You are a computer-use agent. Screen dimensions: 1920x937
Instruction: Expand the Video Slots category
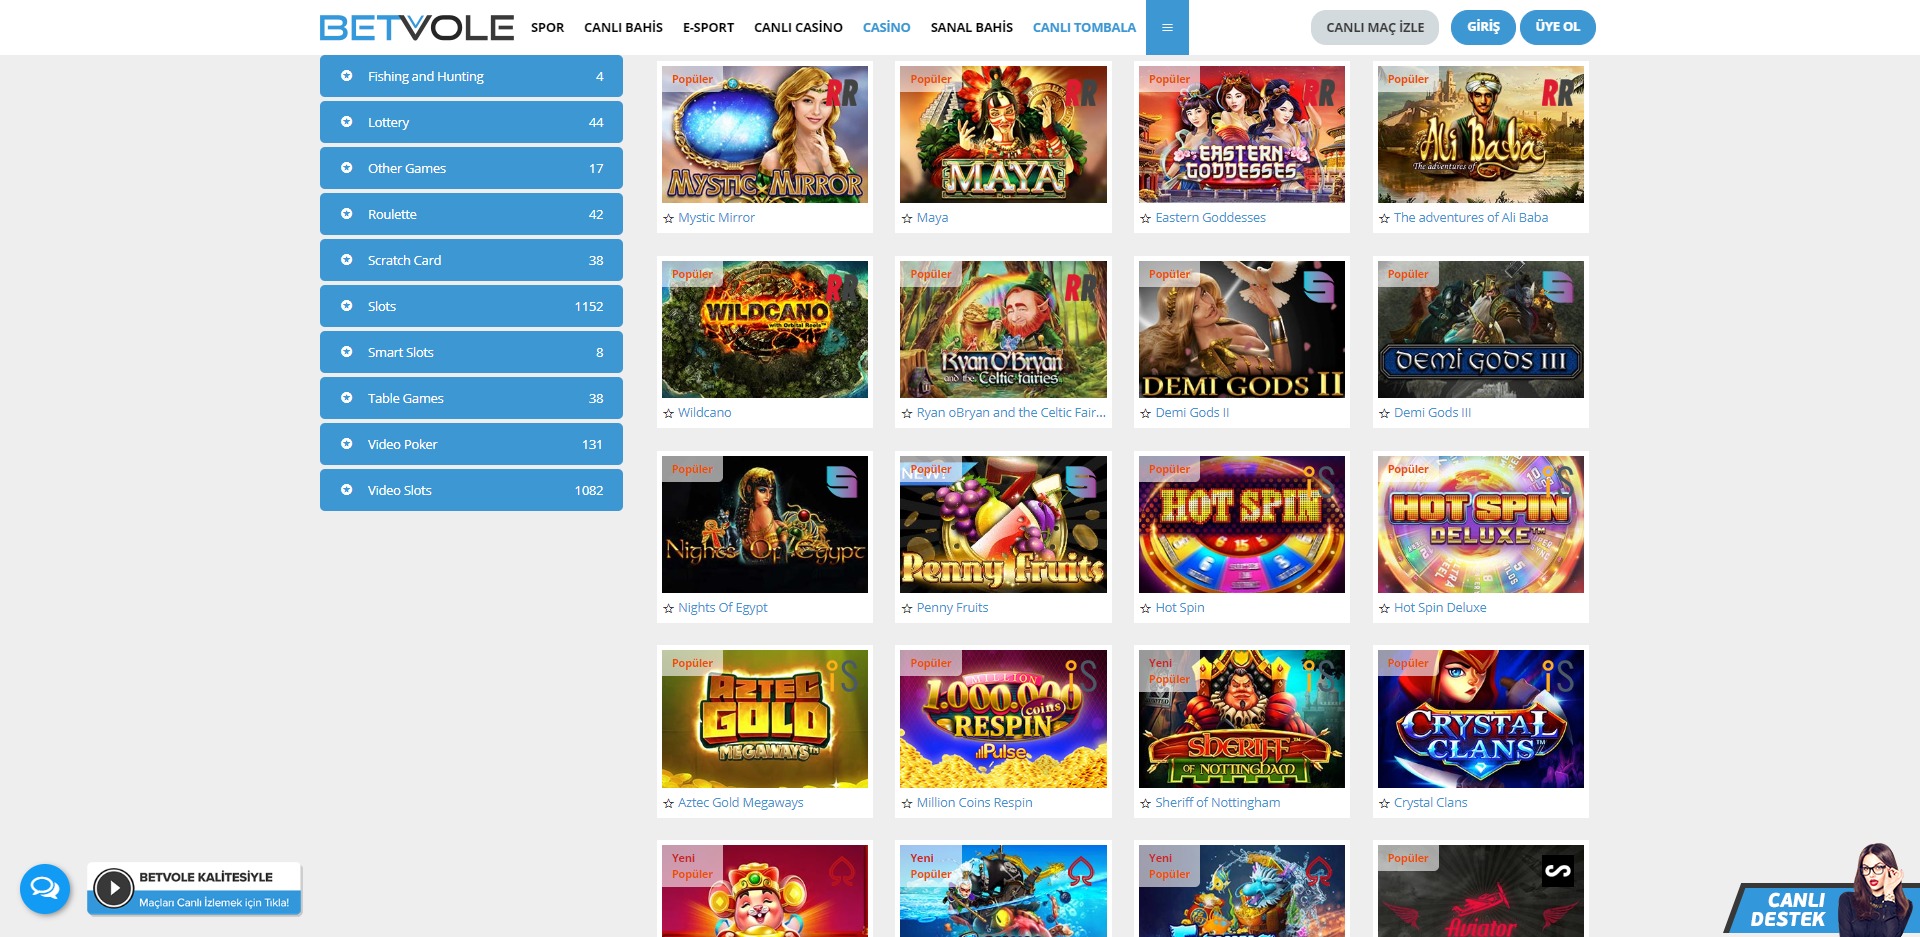[471, 490]
